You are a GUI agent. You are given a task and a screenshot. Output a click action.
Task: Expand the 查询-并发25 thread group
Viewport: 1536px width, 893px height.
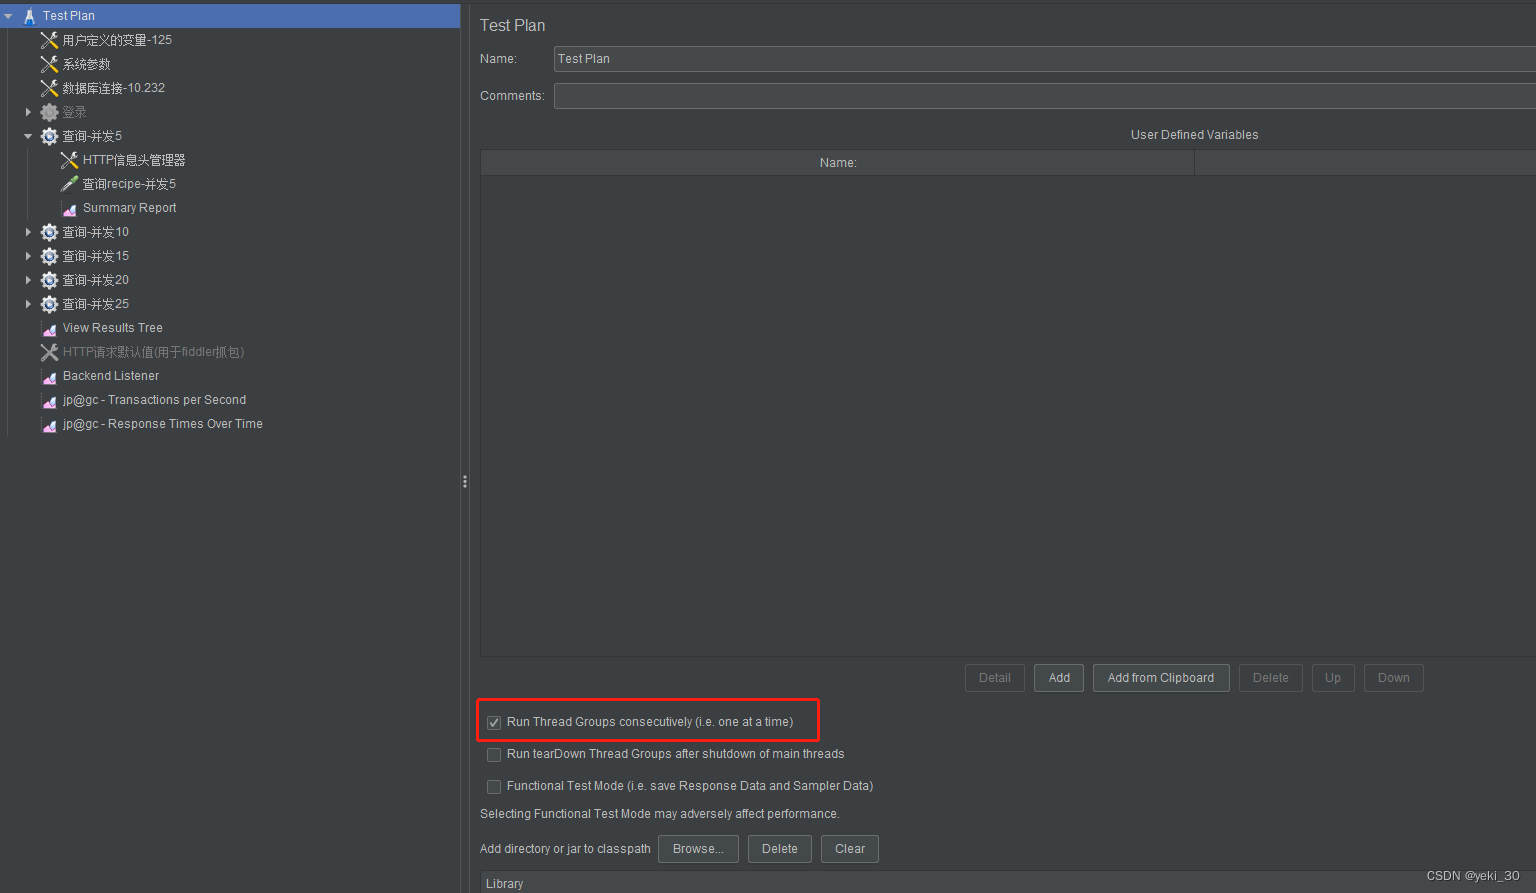tap(28, 304)
